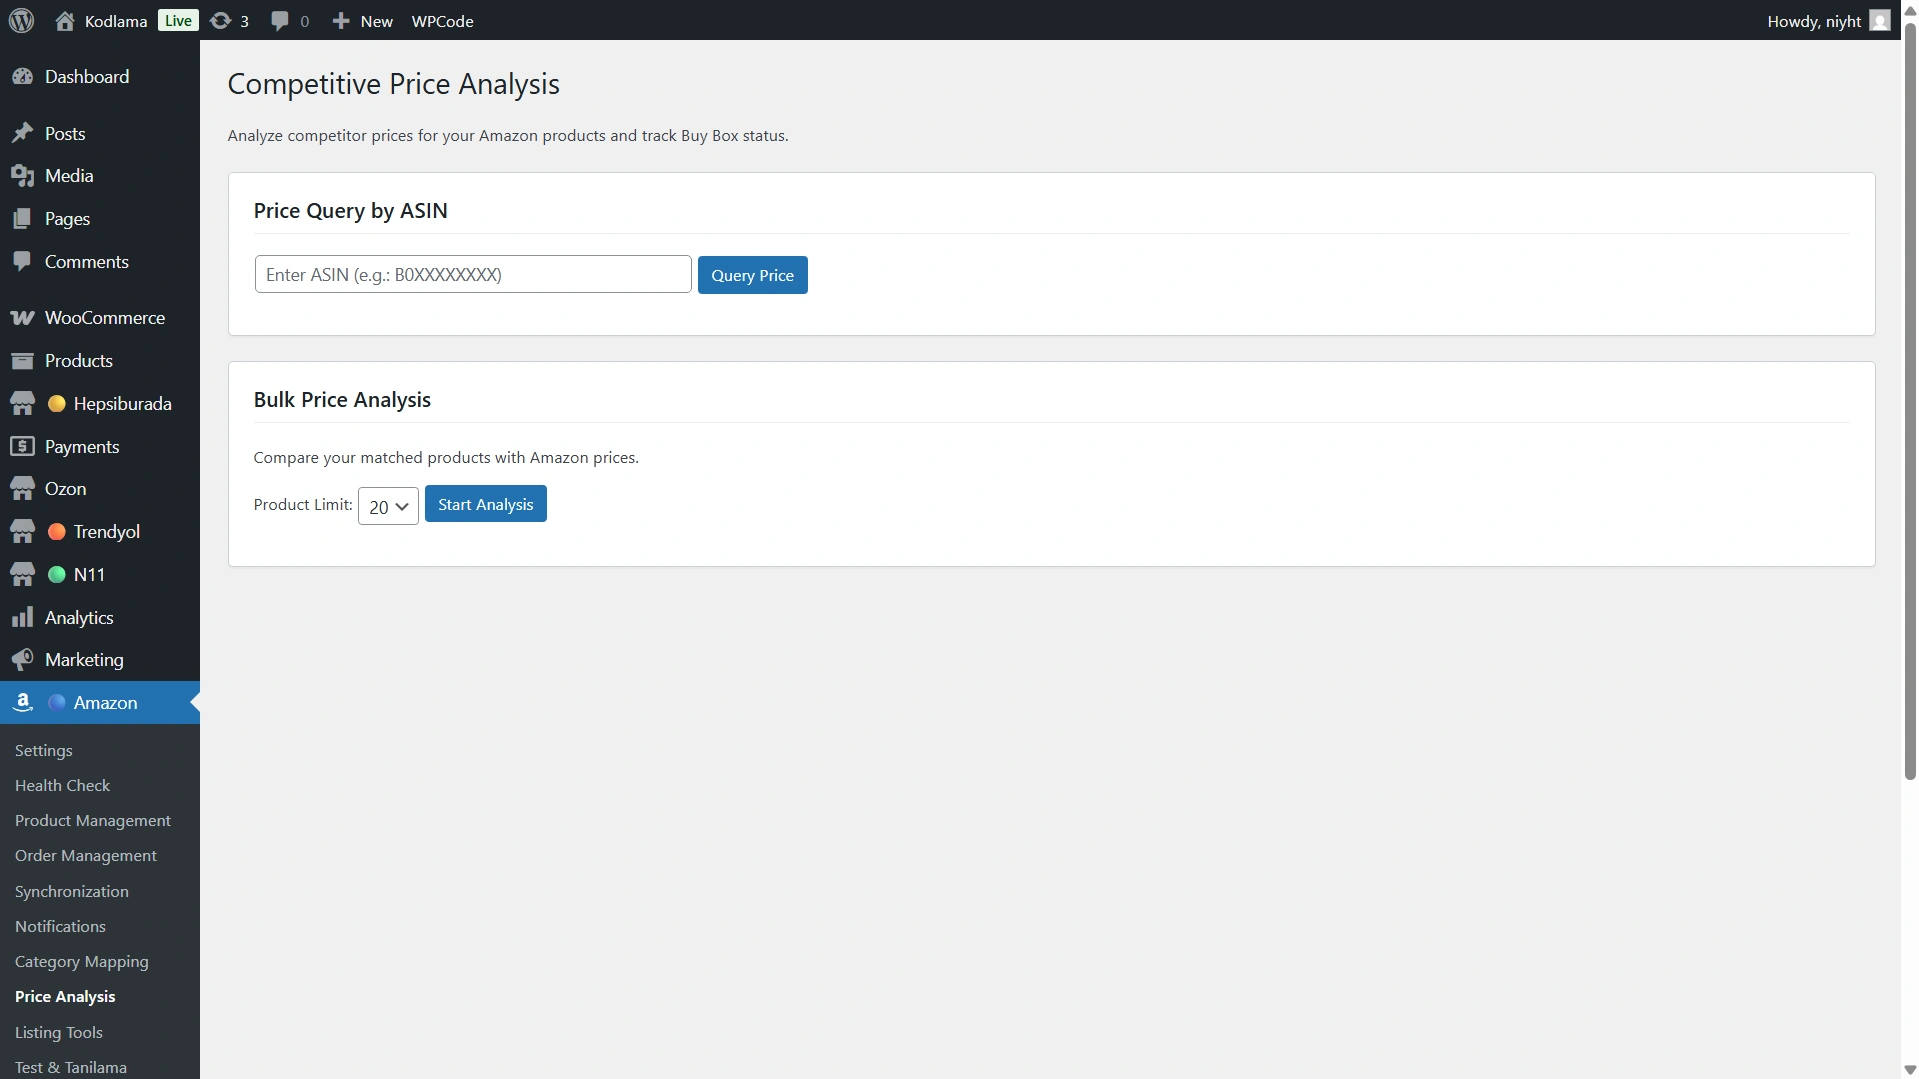The height and width of the screenshot is (1079, 1919).
Task: Start the bulk analysis
Action: point(485,504)
